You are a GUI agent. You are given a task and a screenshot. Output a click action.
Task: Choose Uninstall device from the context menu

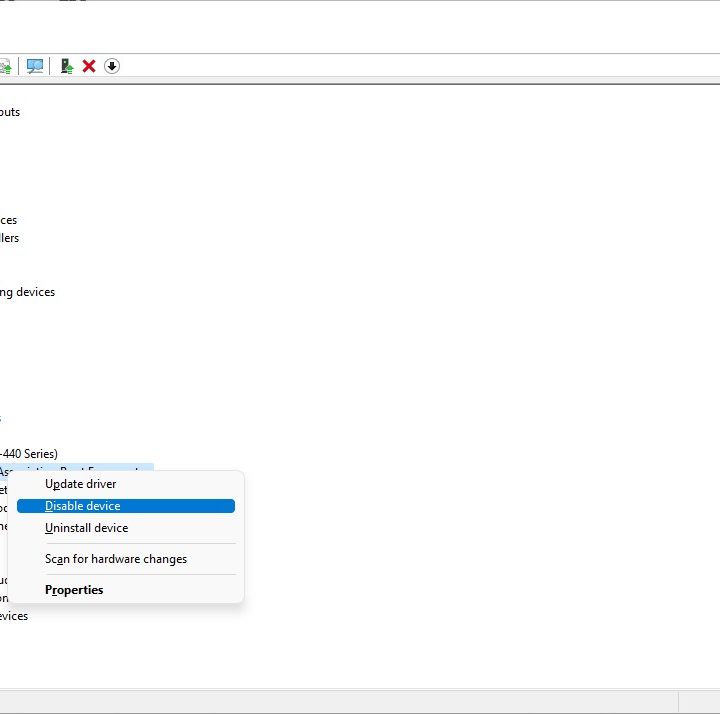point(126,528)
